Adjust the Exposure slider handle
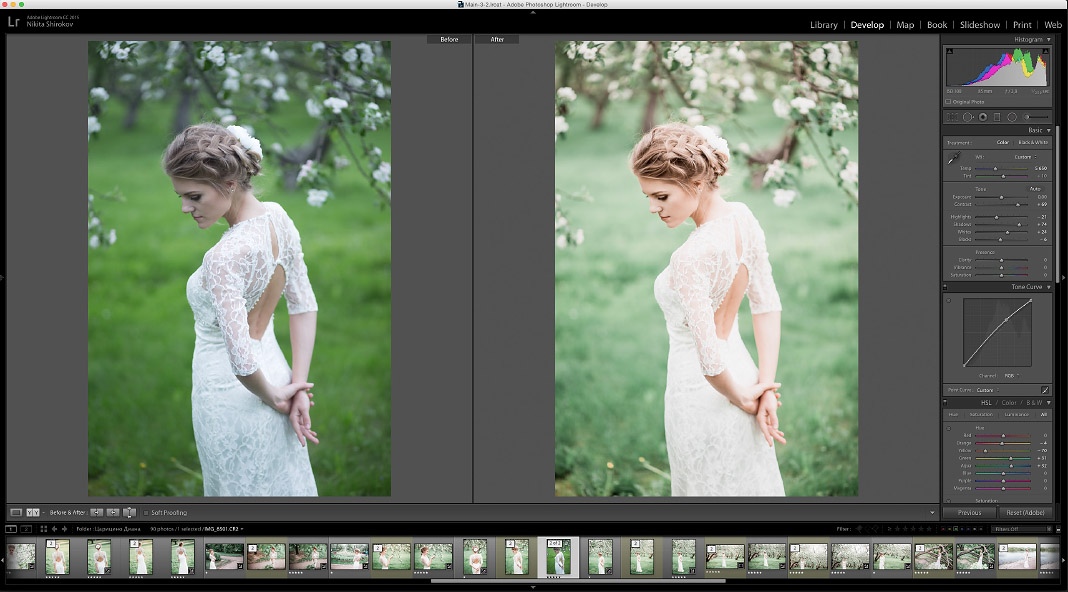This screenshot has width=1068, height=592. 1001,198
